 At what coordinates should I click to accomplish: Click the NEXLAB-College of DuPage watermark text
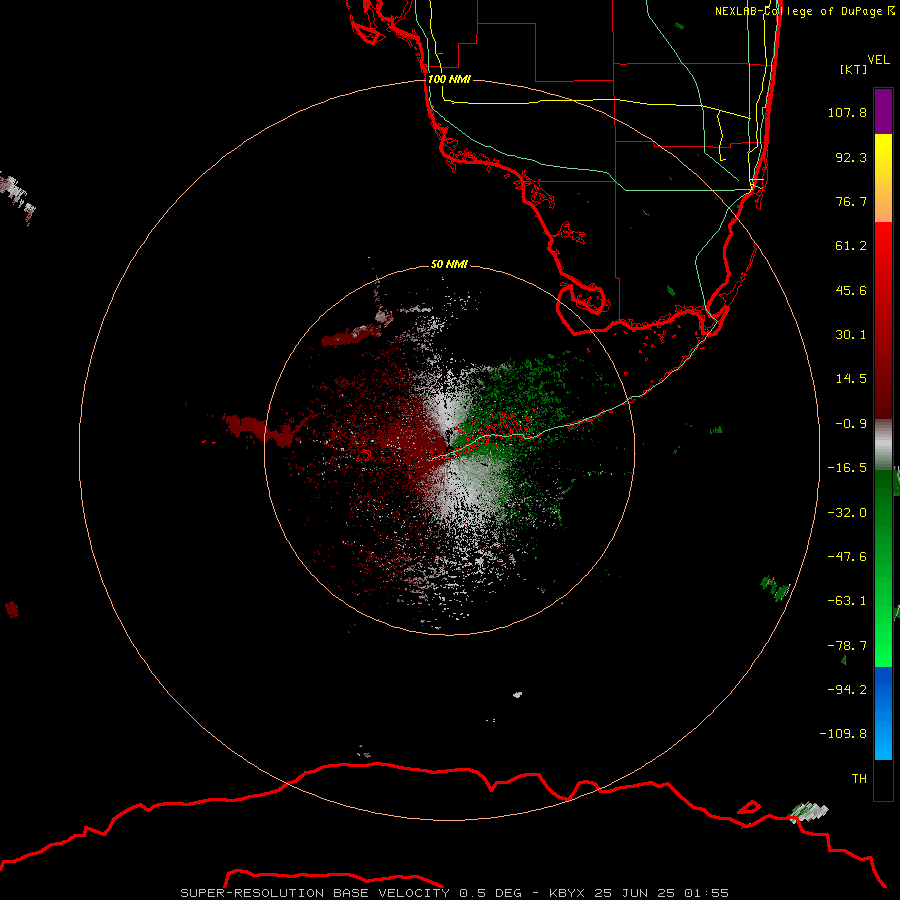tap(804, 11)
